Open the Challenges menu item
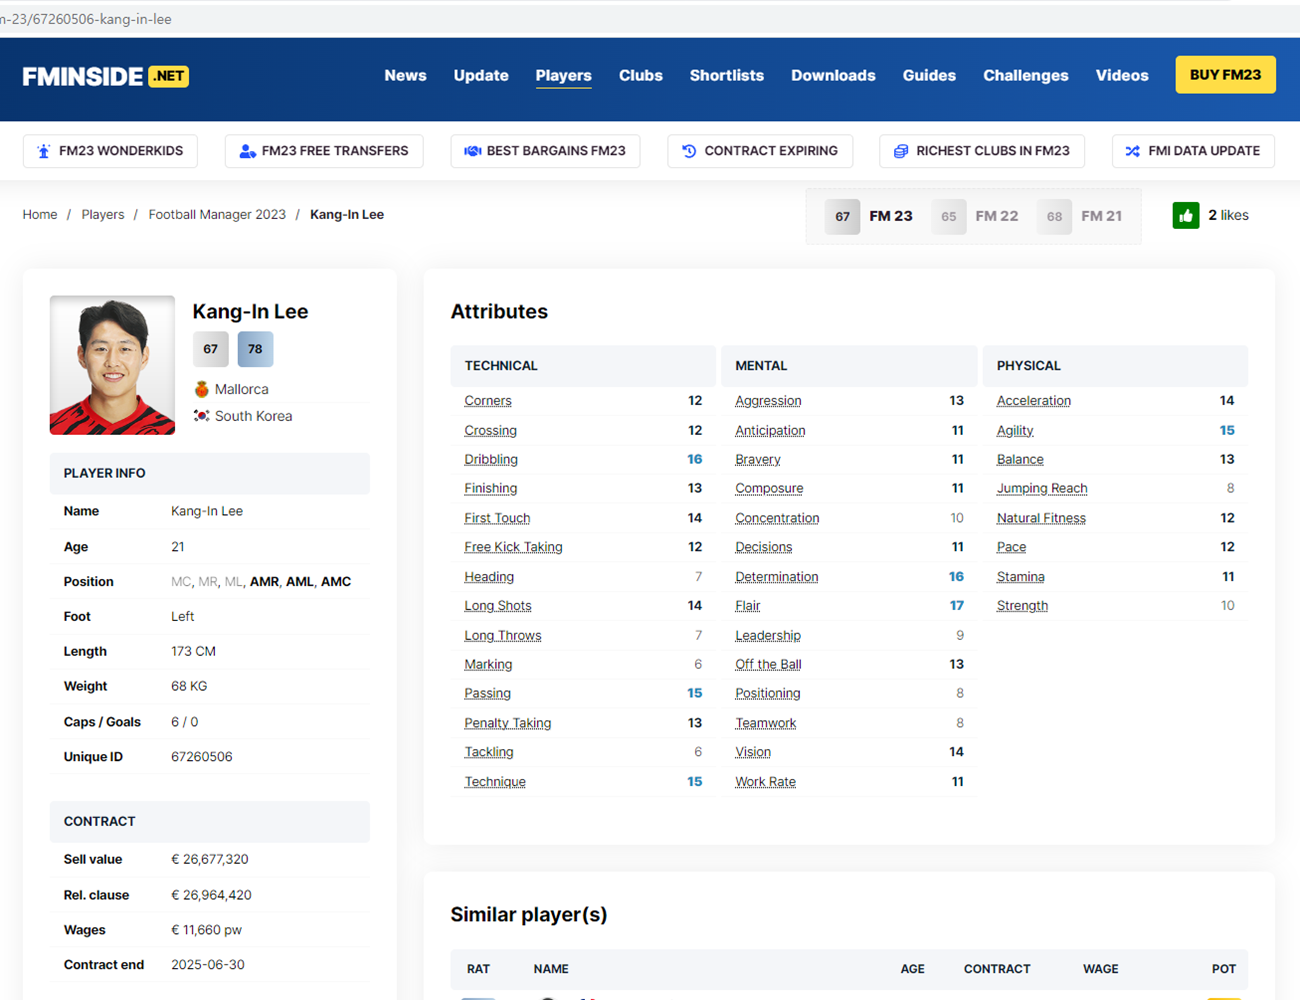The height and width of the screenshot is (1000, 1300). (1026, 76)
